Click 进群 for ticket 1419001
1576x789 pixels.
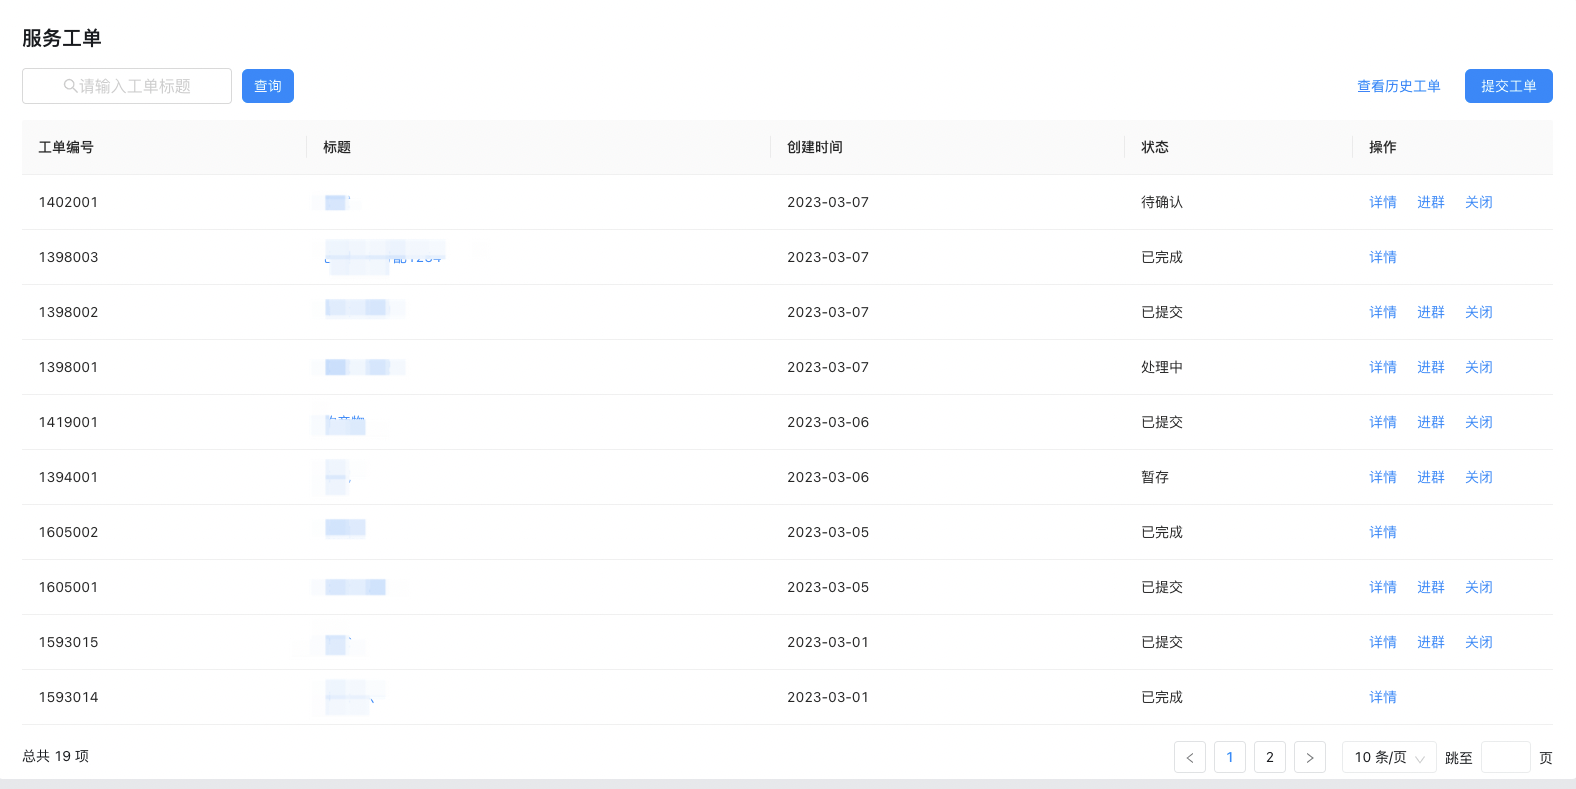point(1431,422)
